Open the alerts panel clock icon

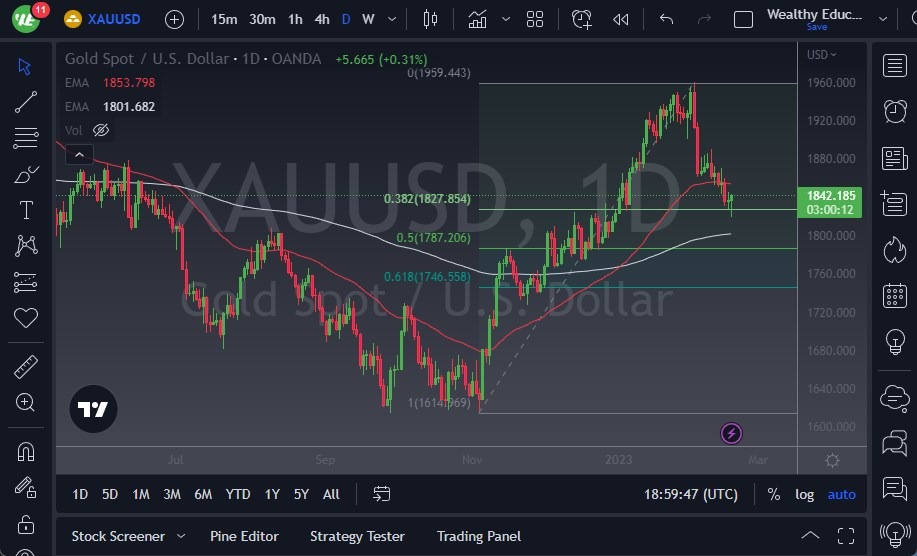(x=895, y=111)
